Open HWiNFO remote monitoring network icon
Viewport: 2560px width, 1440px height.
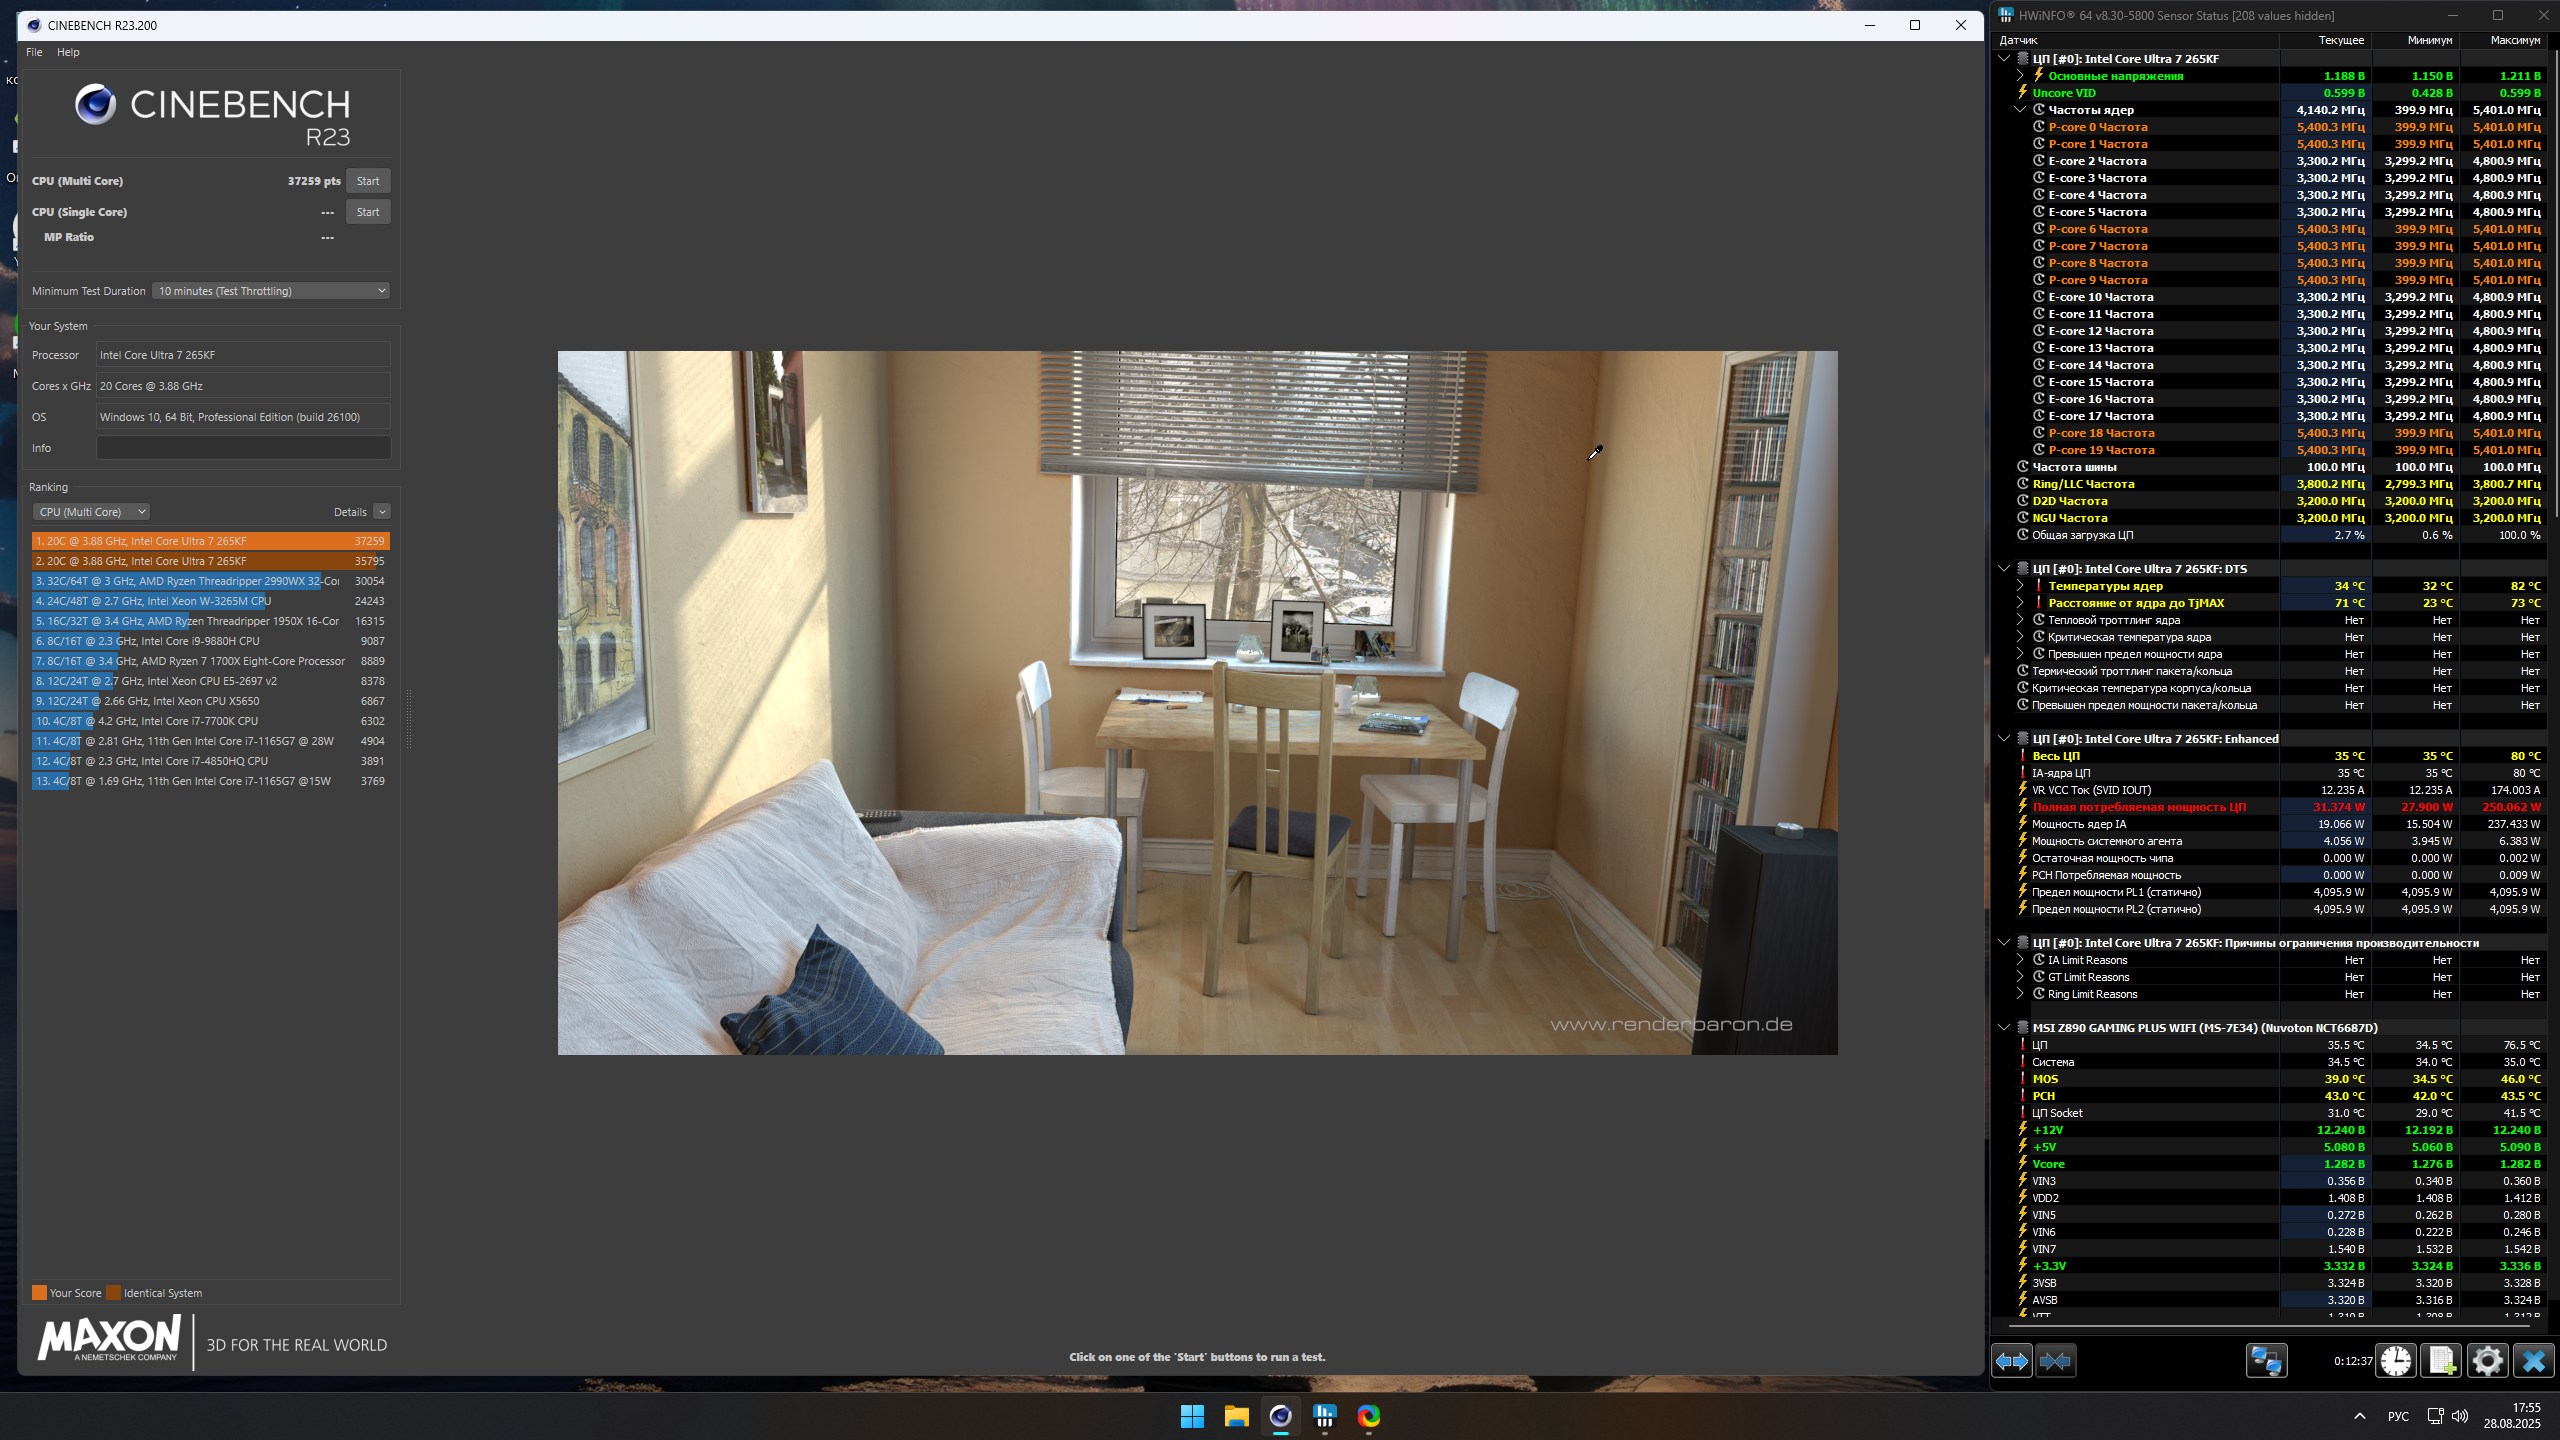(x=2266, y=1361)
